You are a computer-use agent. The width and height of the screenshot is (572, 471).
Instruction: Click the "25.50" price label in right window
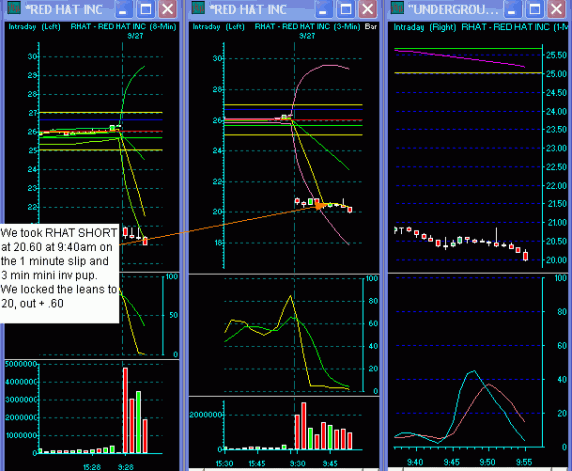coord(556,55)
